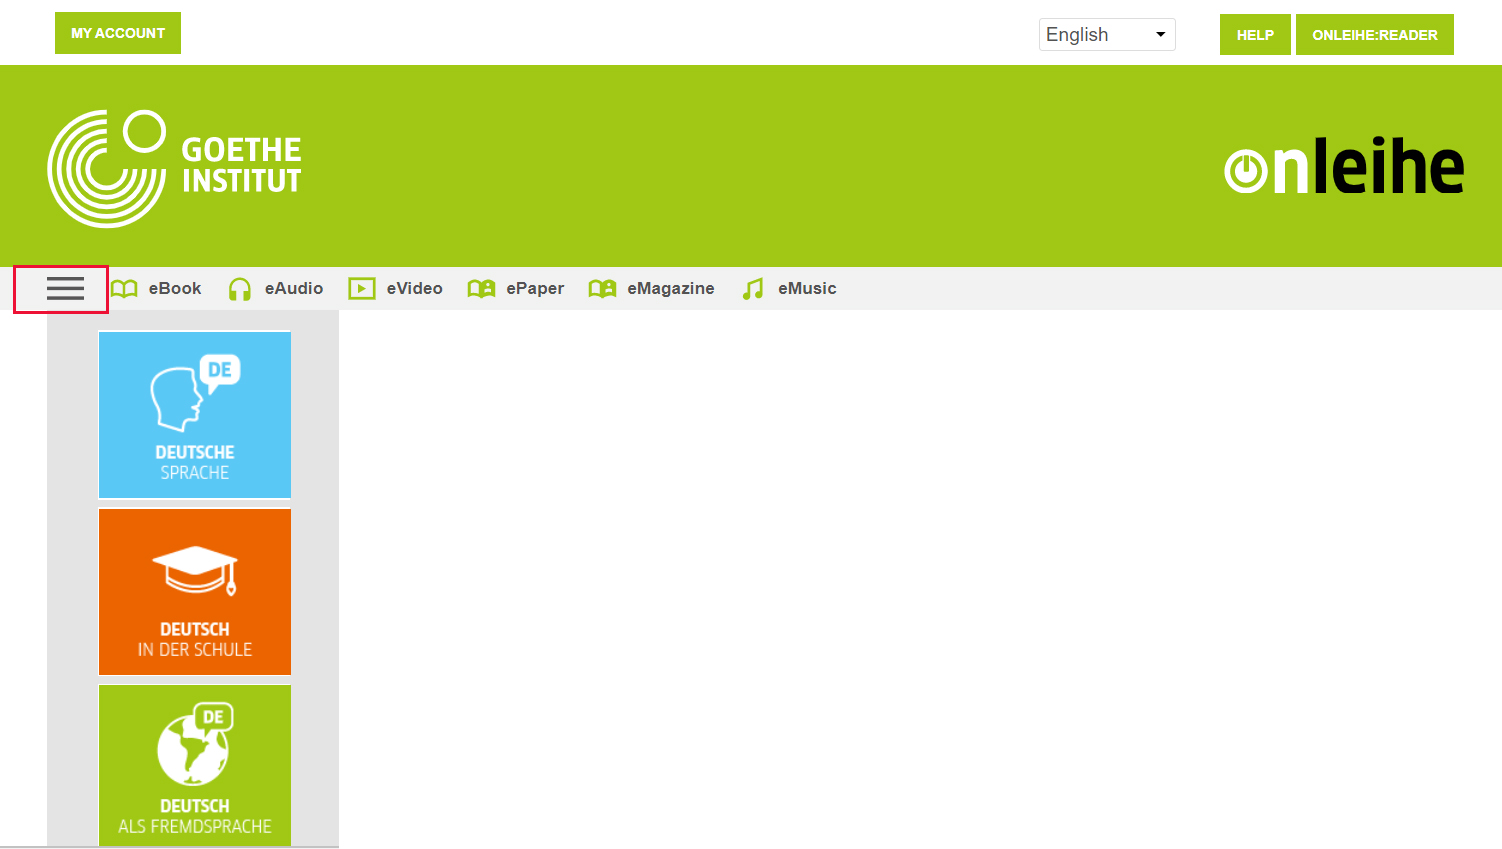Click the eVideo play icon
The height and width of the screenshot is (849, 1502).
click(361, 289)
